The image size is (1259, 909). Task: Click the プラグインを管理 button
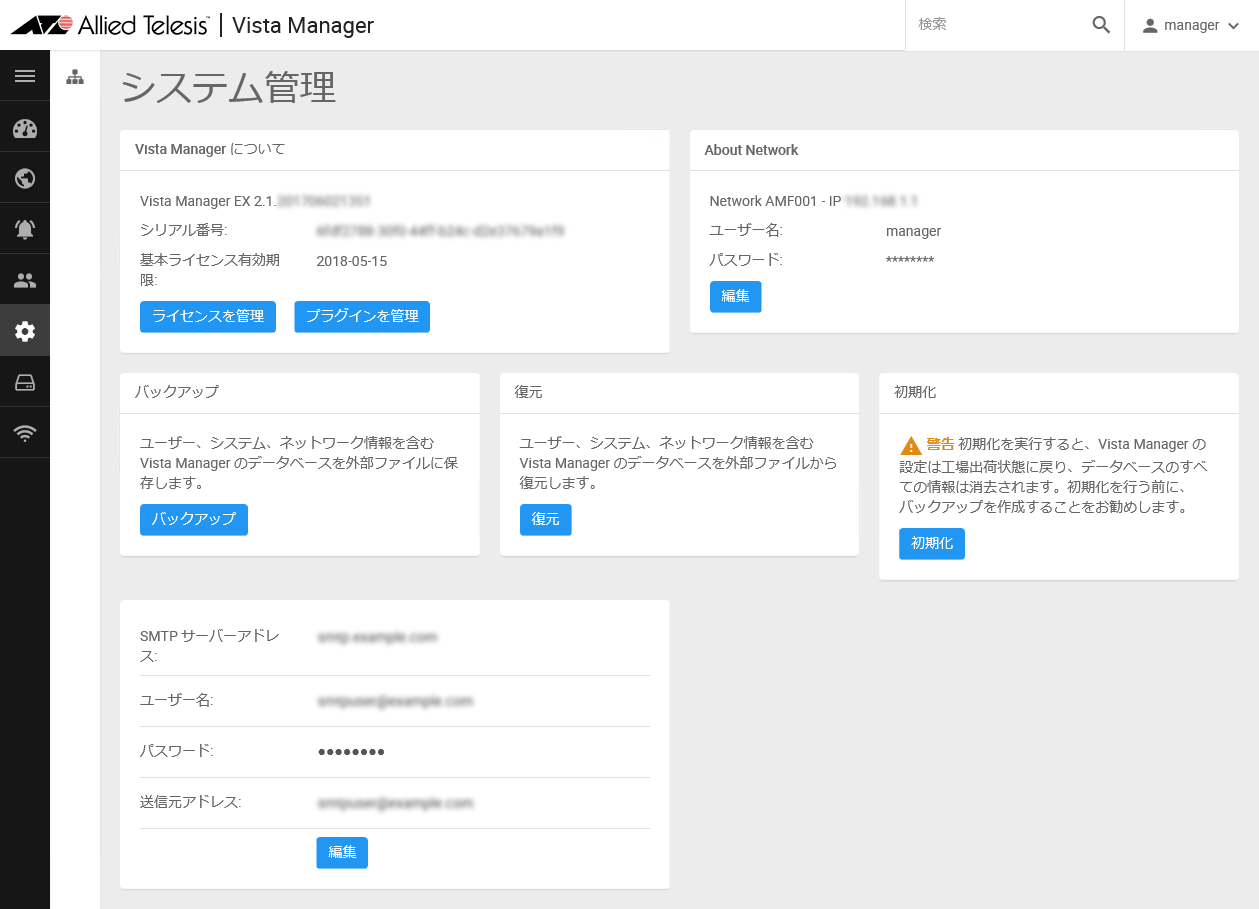pos(362,316)
